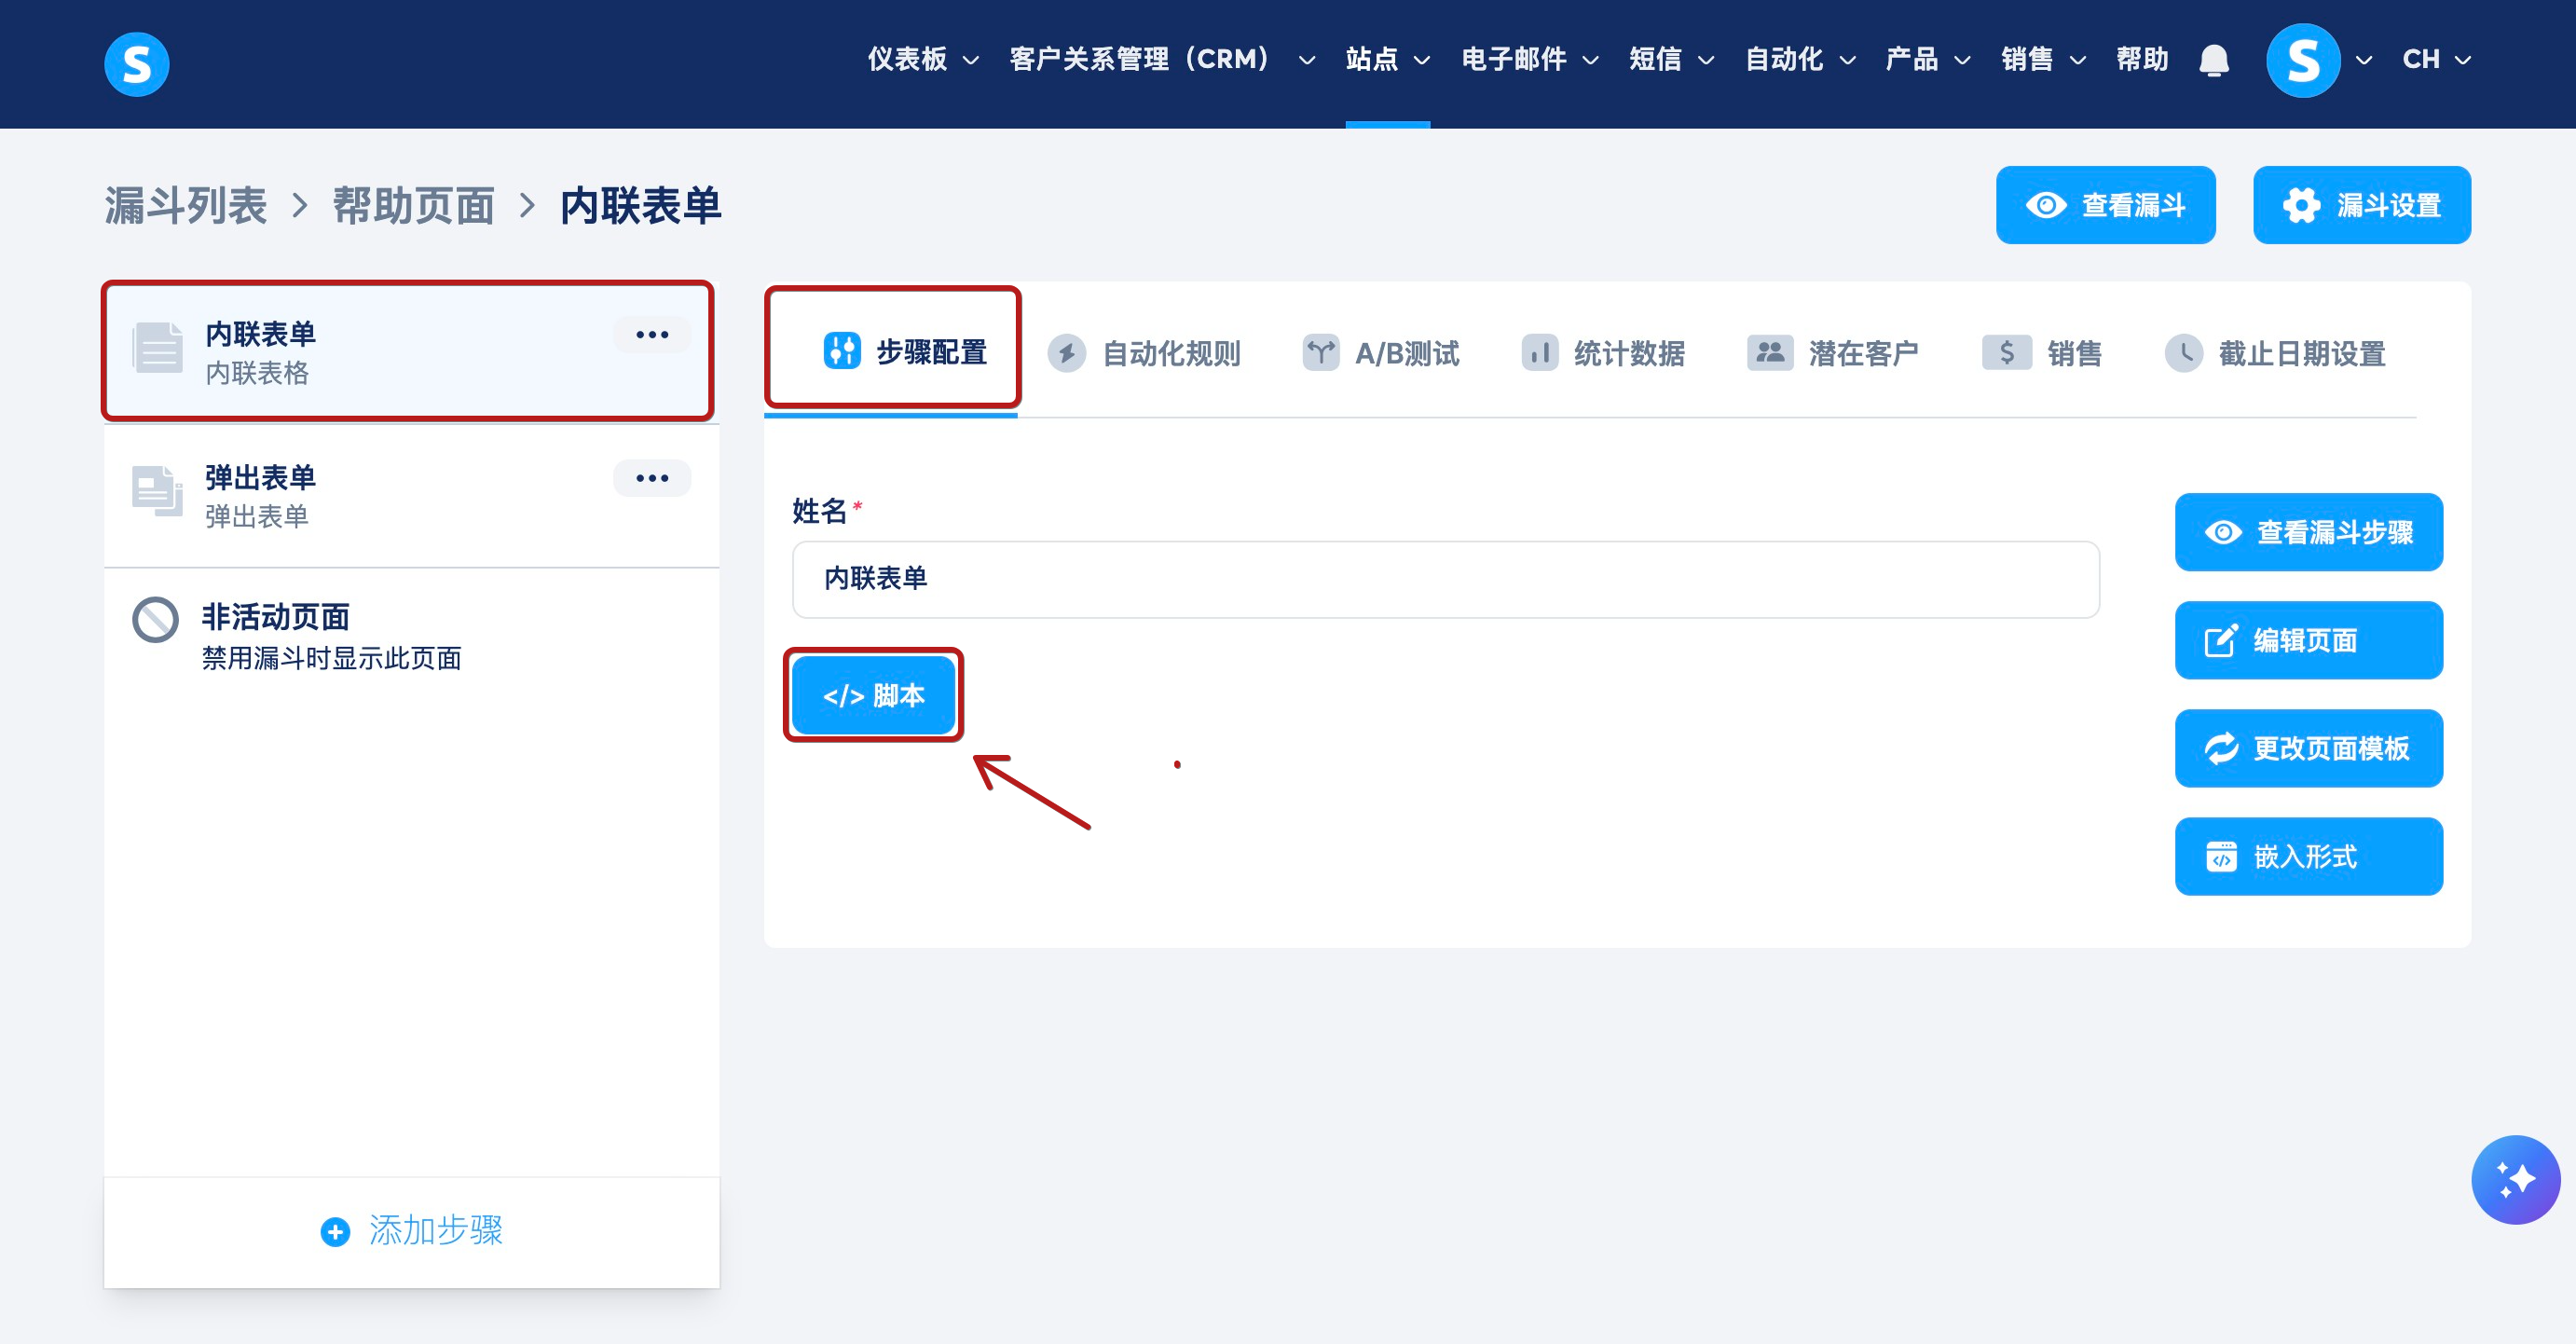Go to 漏斗列表 breadcrumb link
This screenshot has width=2576, height=1344.
coord(186,206)
